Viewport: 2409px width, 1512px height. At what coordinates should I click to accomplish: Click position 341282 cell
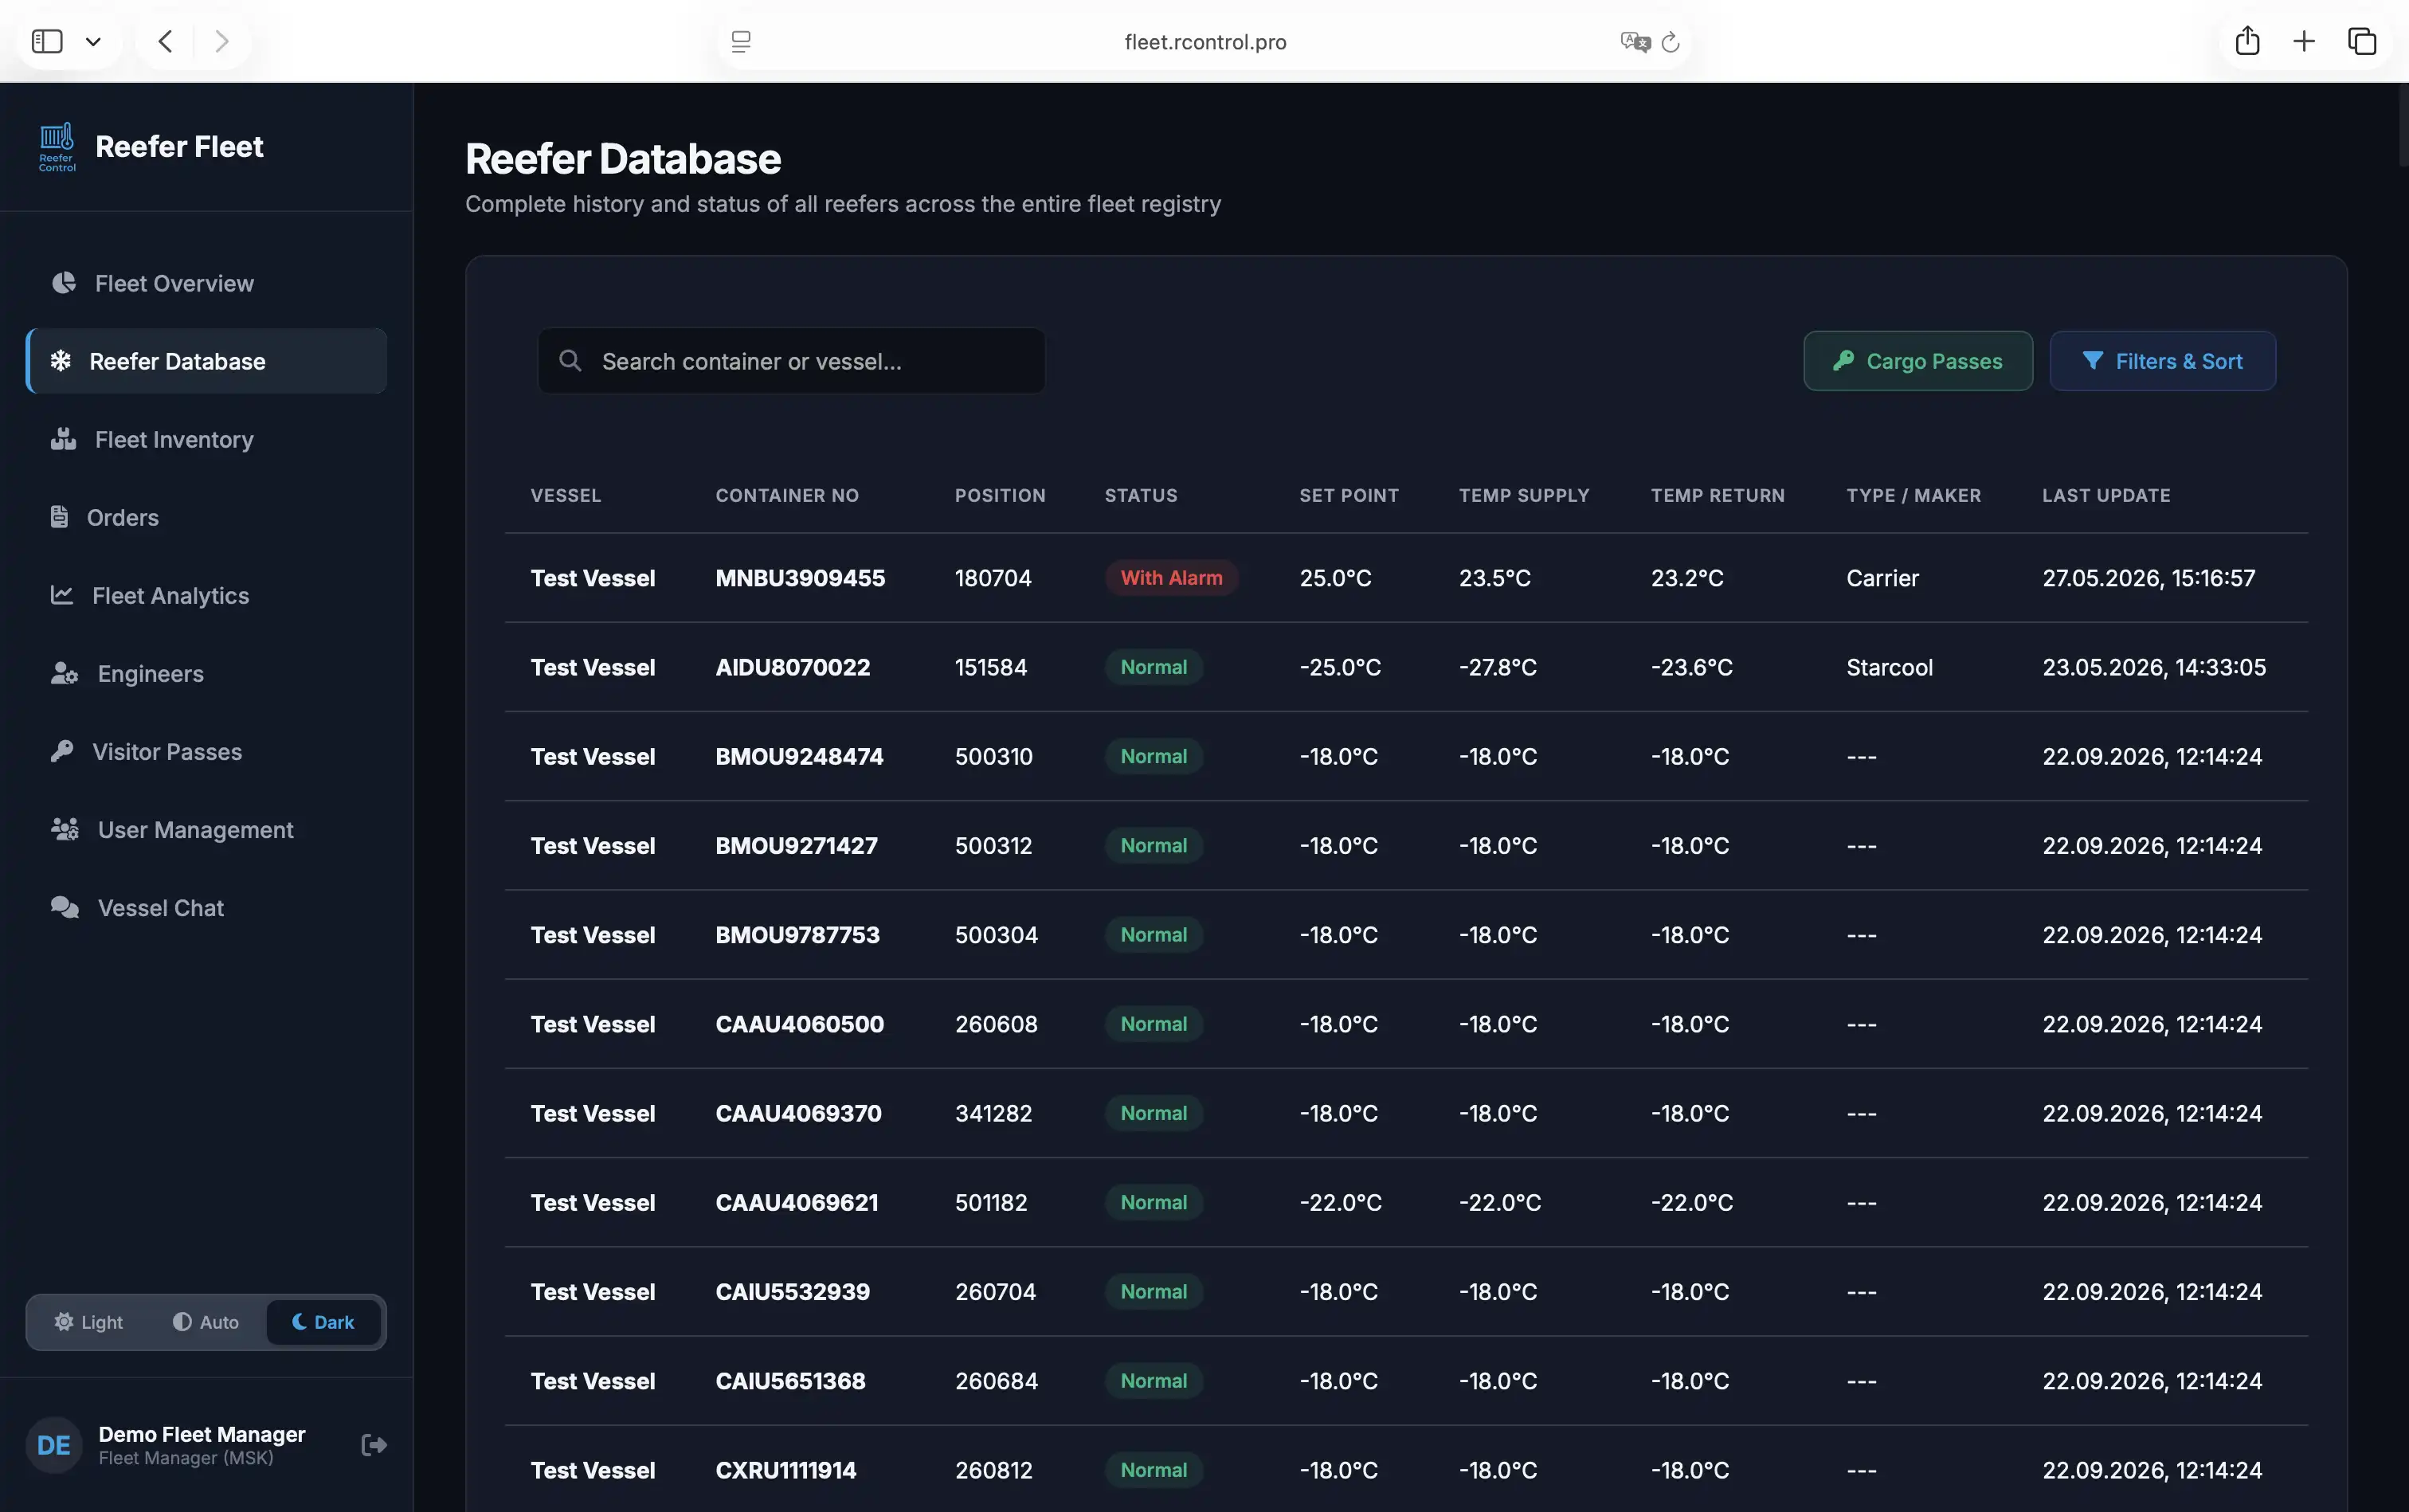pyautogui.click(x=993, y=1113)
